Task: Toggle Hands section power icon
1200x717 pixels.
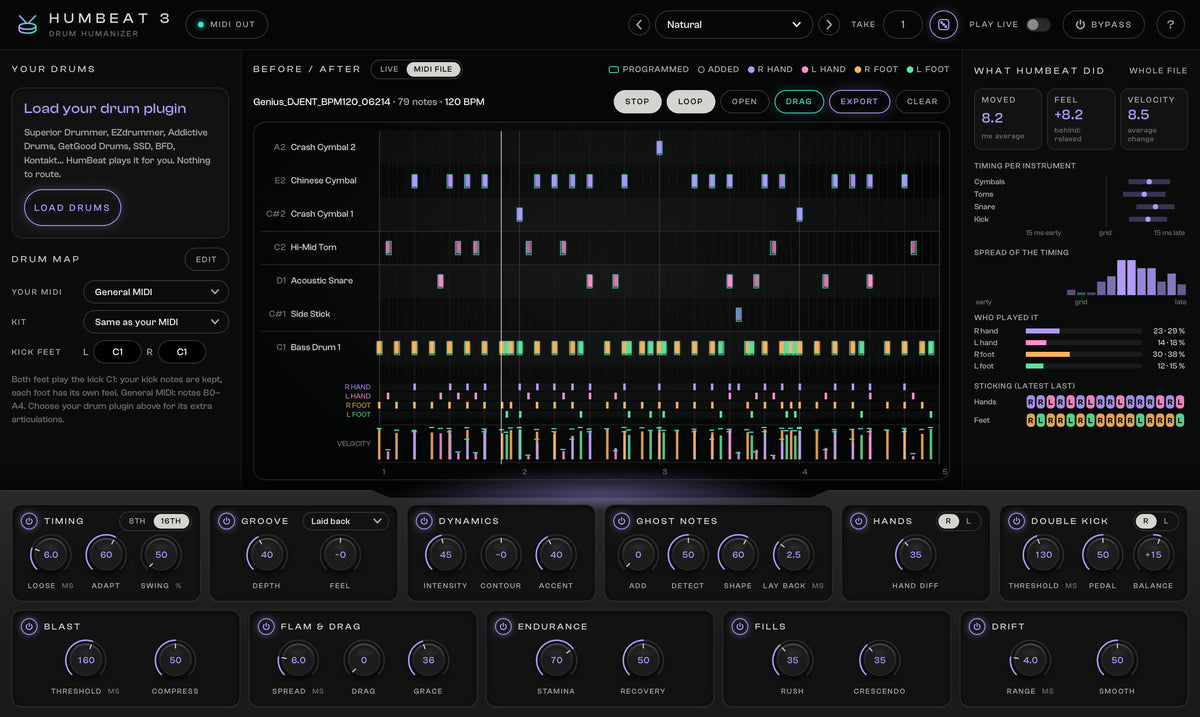Action: [x=858, y=521]
